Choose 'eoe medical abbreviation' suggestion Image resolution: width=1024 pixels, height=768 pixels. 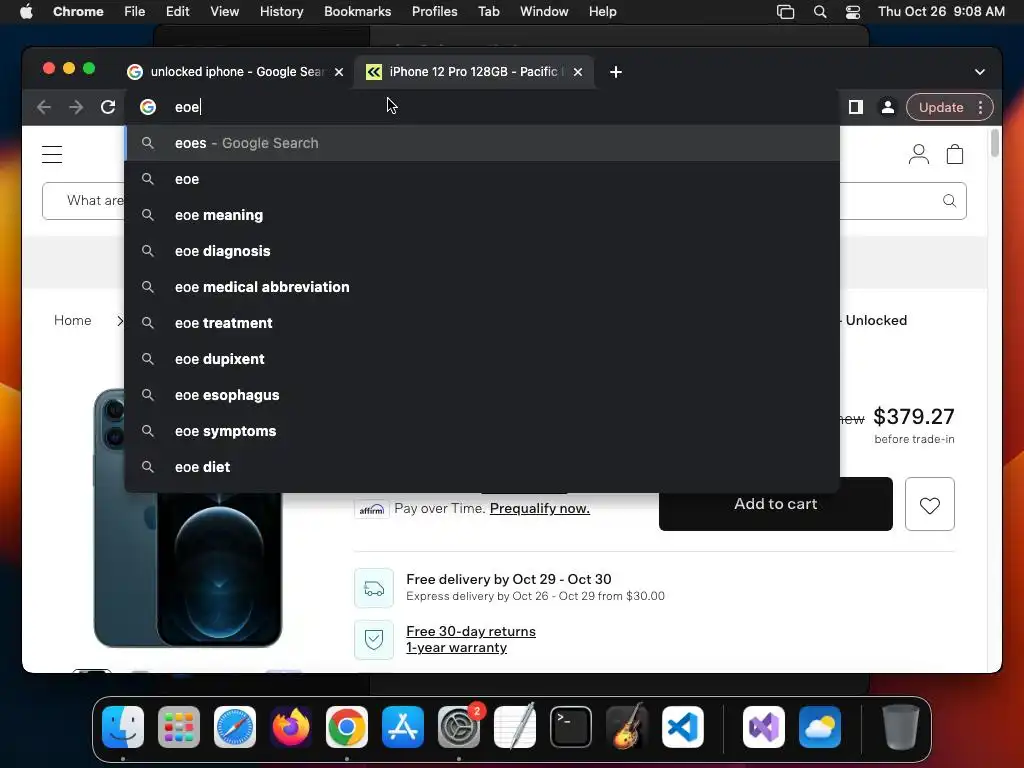point(482,287)
